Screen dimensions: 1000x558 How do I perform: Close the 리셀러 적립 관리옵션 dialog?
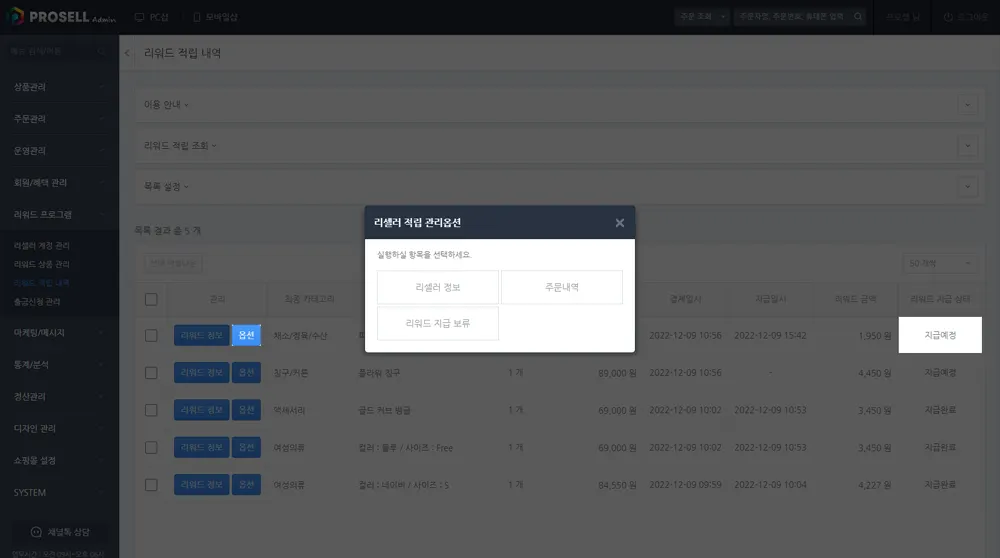[619, 223]
